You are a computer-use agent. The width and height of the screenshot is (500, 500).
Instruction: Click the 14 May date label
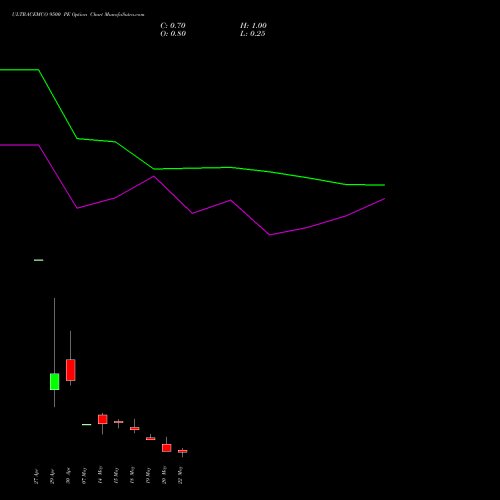point(100,475)
